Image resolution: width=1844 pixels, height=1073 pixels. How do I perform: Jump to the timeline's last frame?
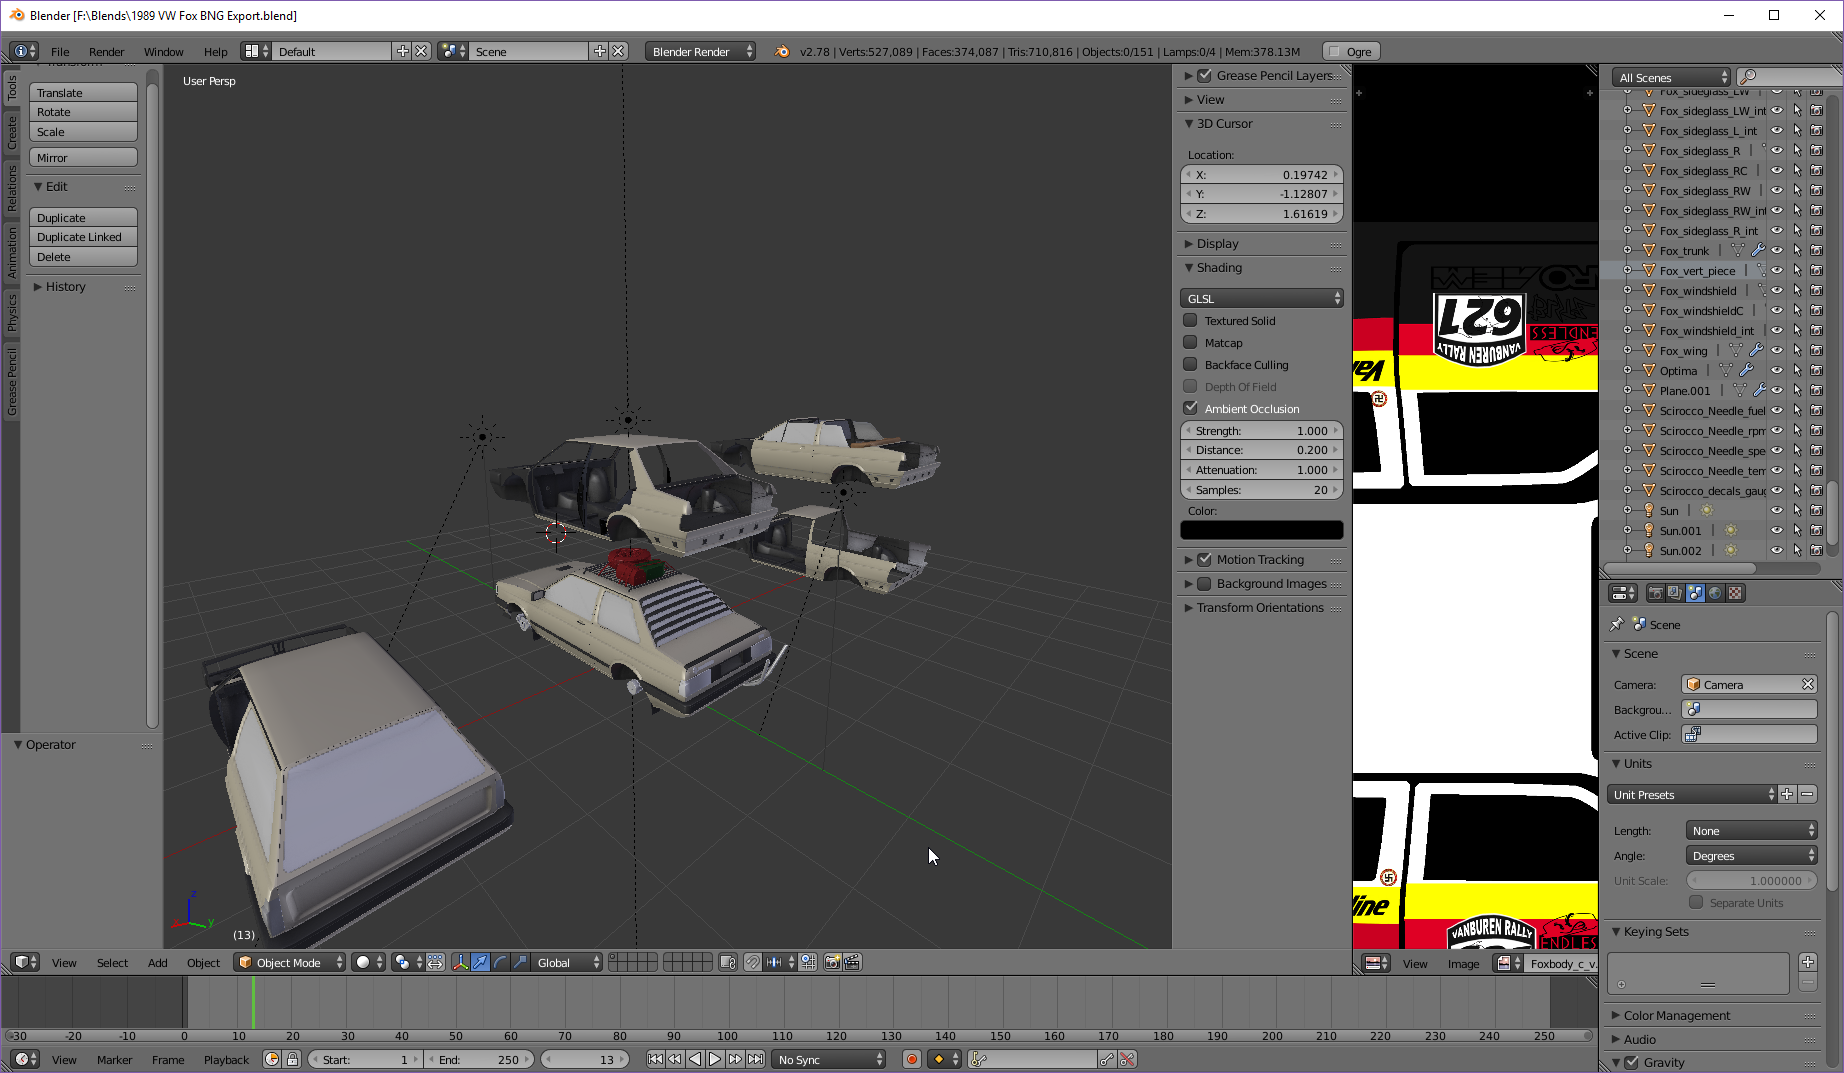[756, 1059]
